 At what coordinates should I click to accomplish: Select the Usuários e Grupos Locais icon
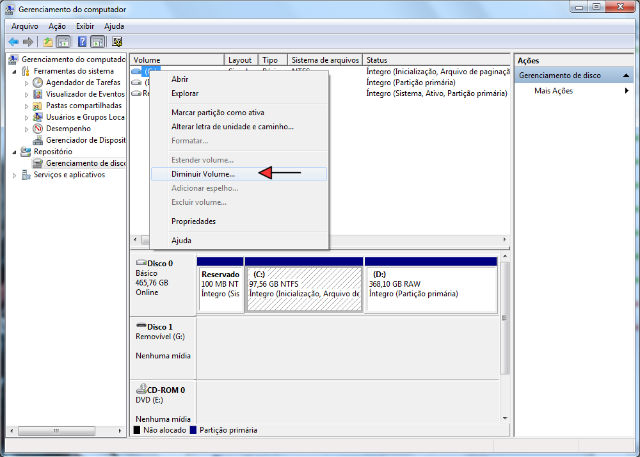click(x=38, y=117)
